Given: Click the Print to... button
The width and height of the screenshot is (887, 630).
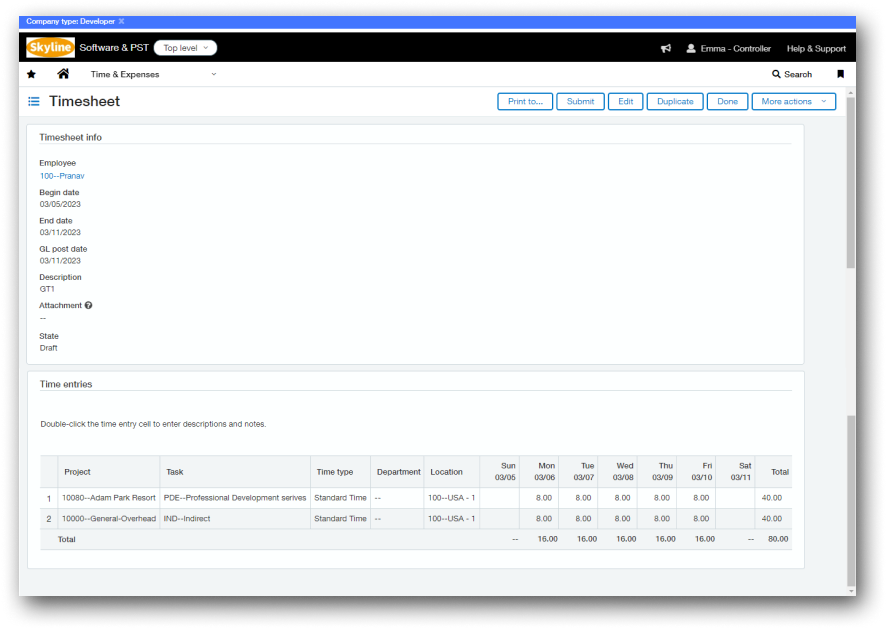Looking at the screenshot, I should pyautogui.click(x=525, y=101).
